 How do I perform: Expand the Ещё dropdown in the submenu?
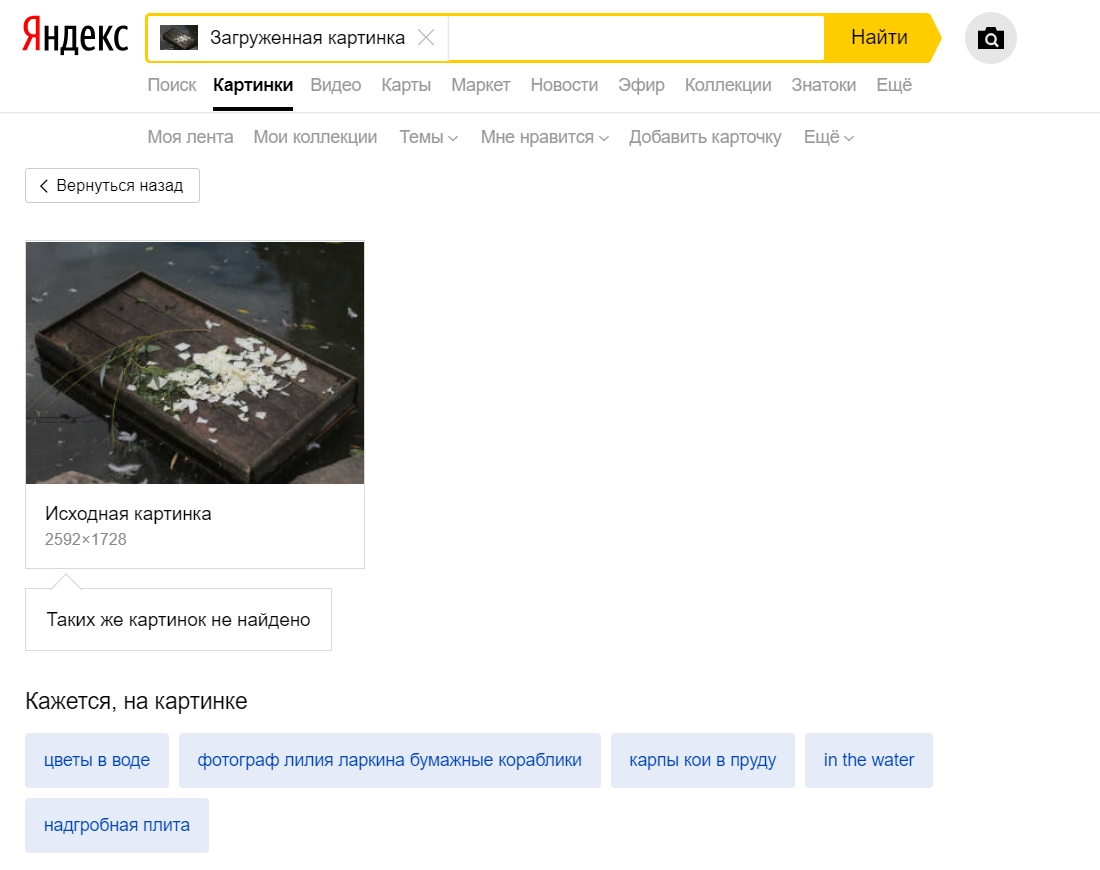tap(829, 137)
